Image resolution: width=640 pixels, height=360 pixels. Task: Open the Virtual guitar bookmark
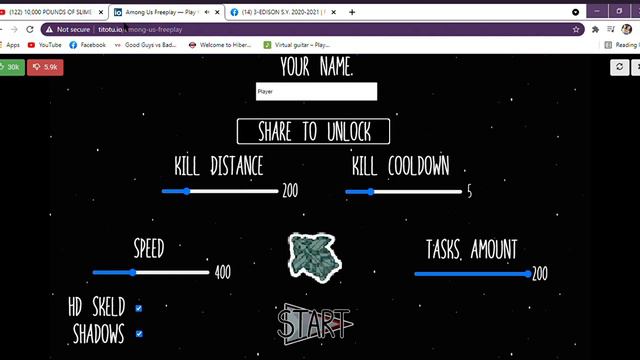pos(297,45)
